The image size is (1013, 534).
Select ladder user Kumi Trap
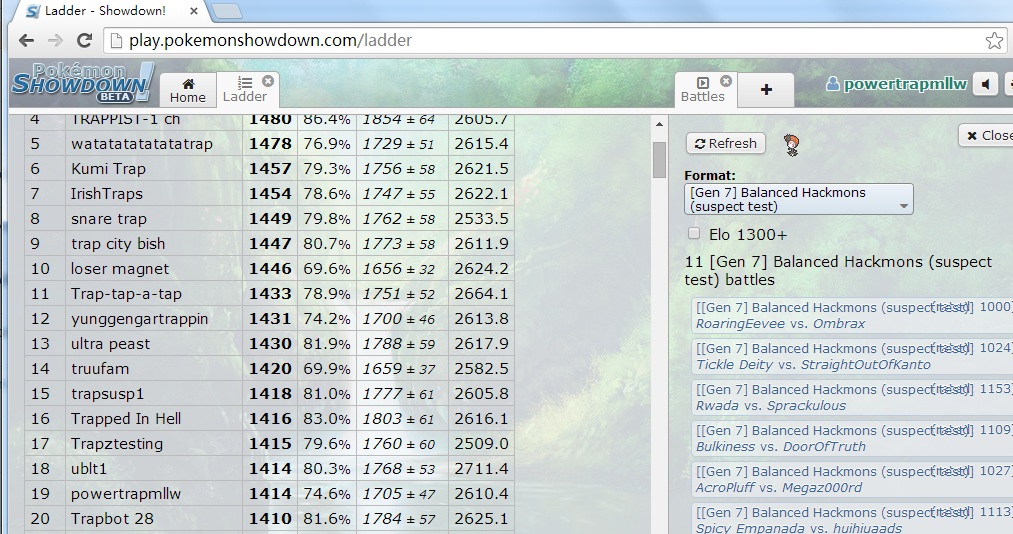point(108,169)
